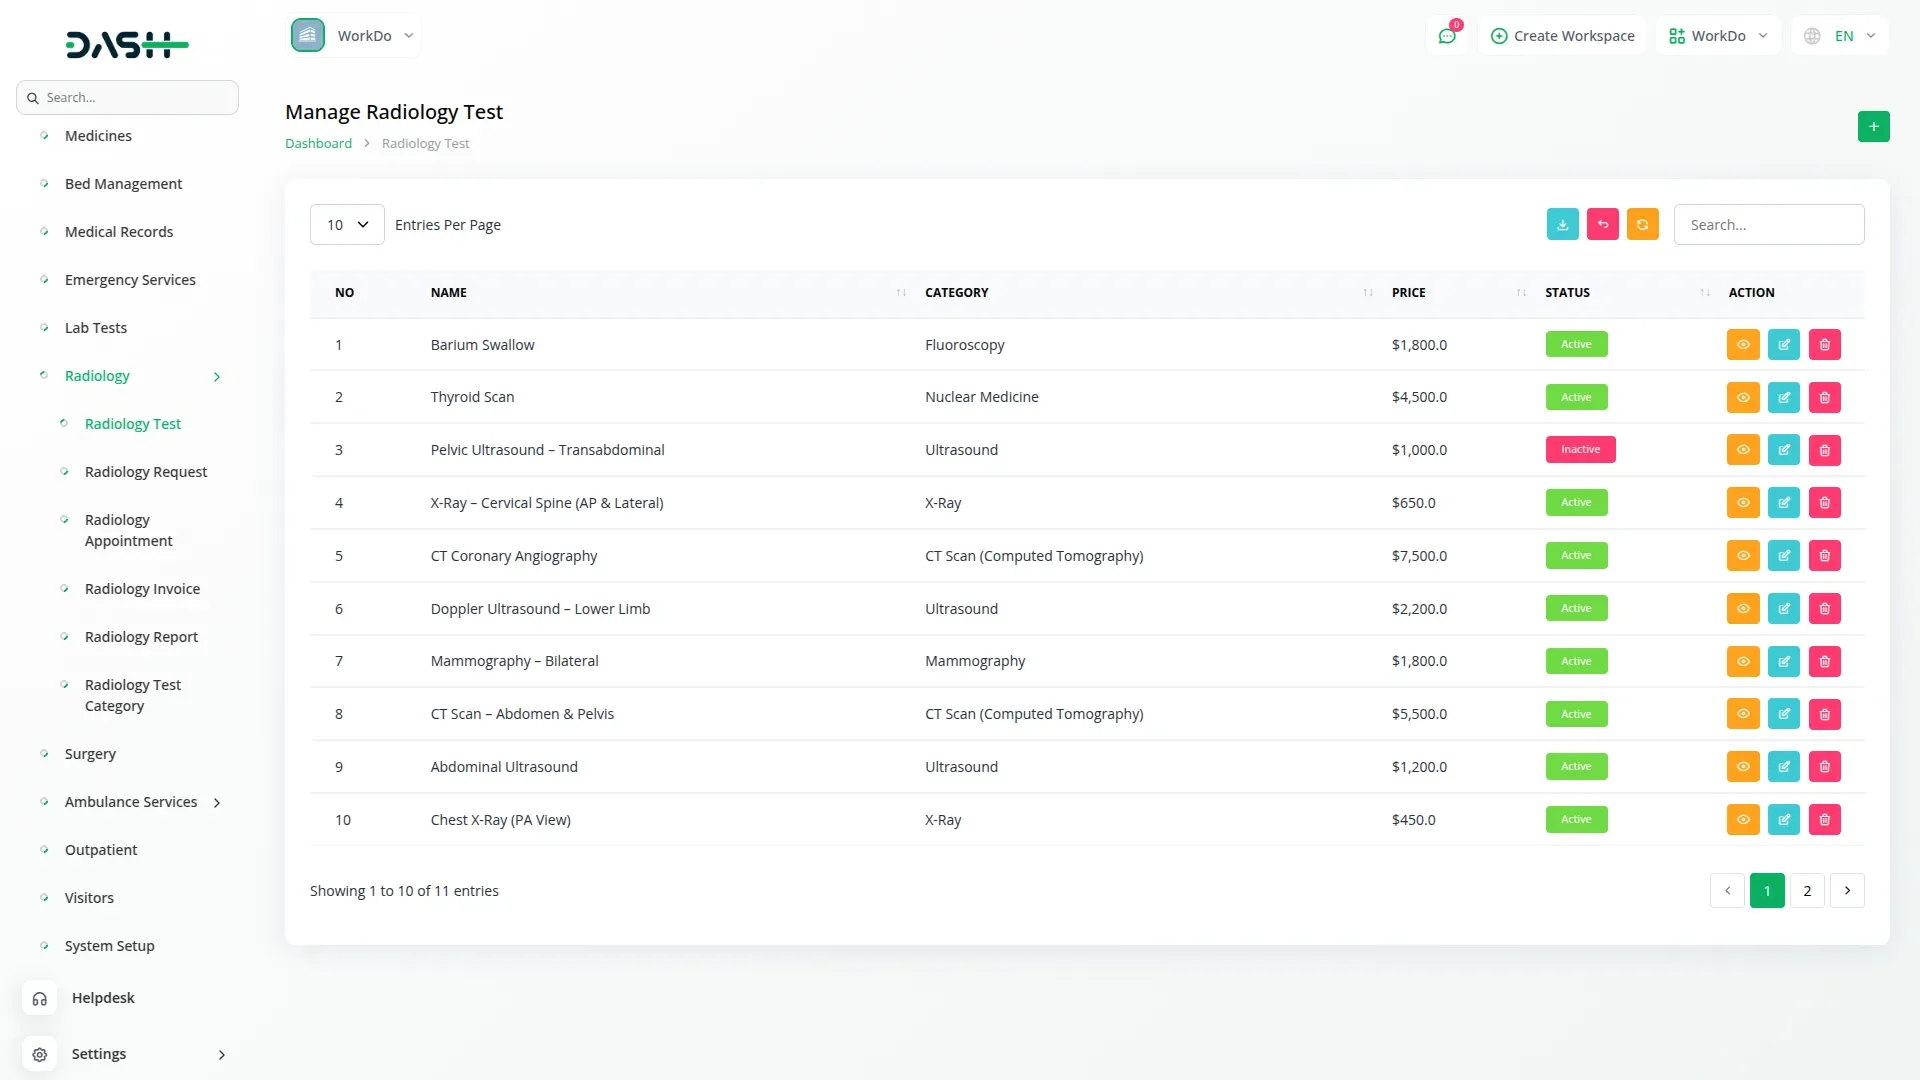
Task: Click the green add radiology test button
Action: (1873, 127)
